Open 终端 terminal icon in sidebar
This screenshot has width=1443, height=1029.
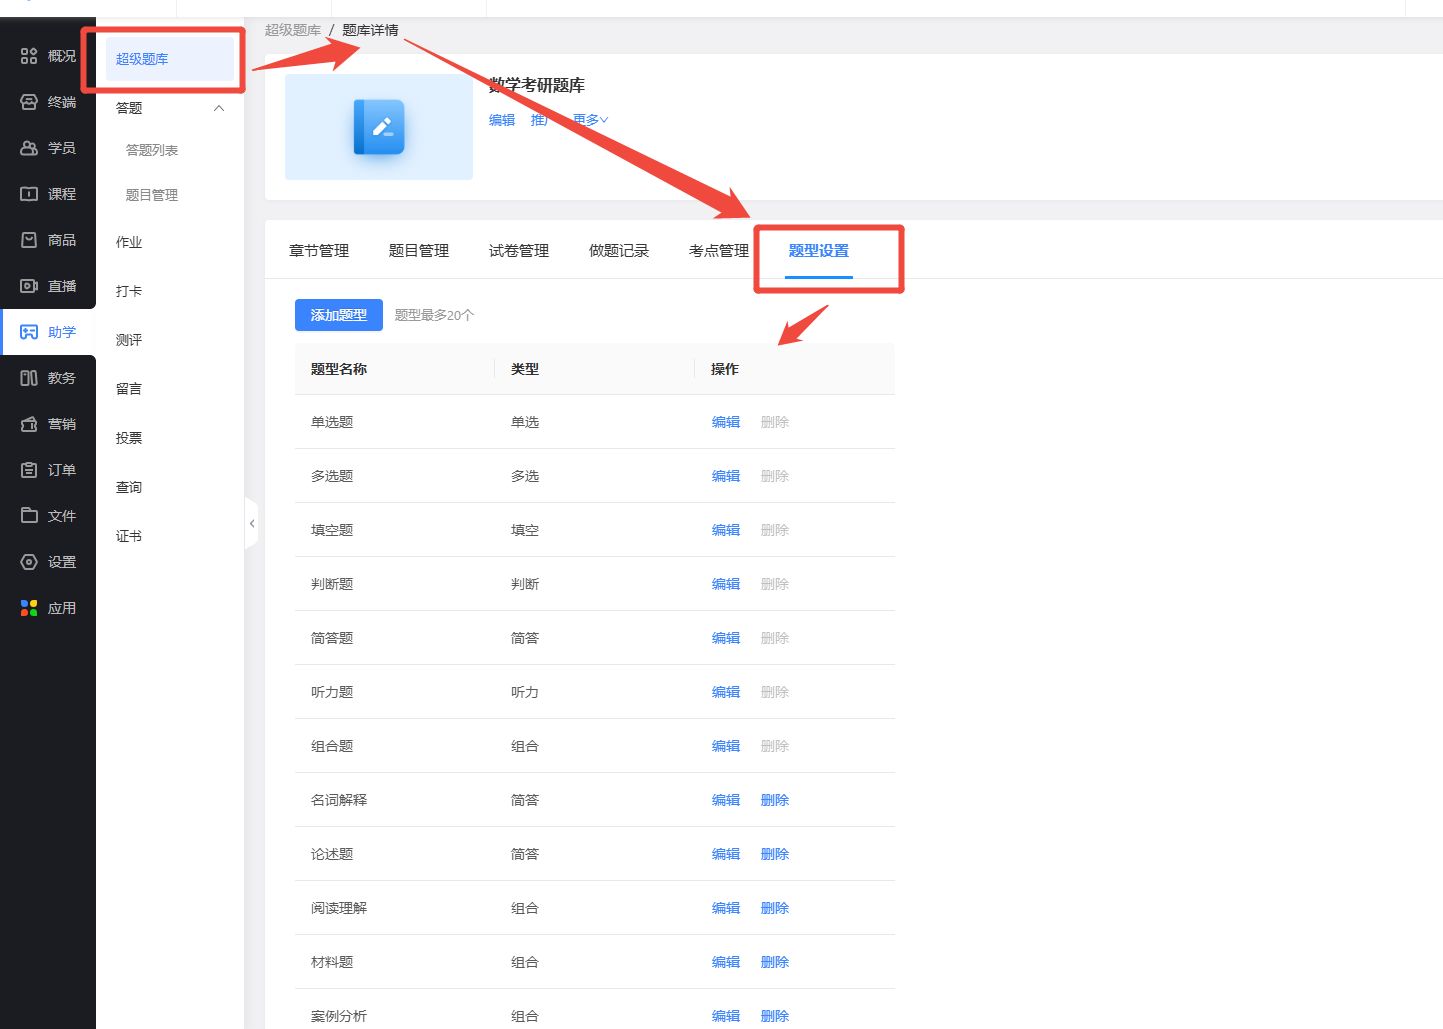point(29,102)
